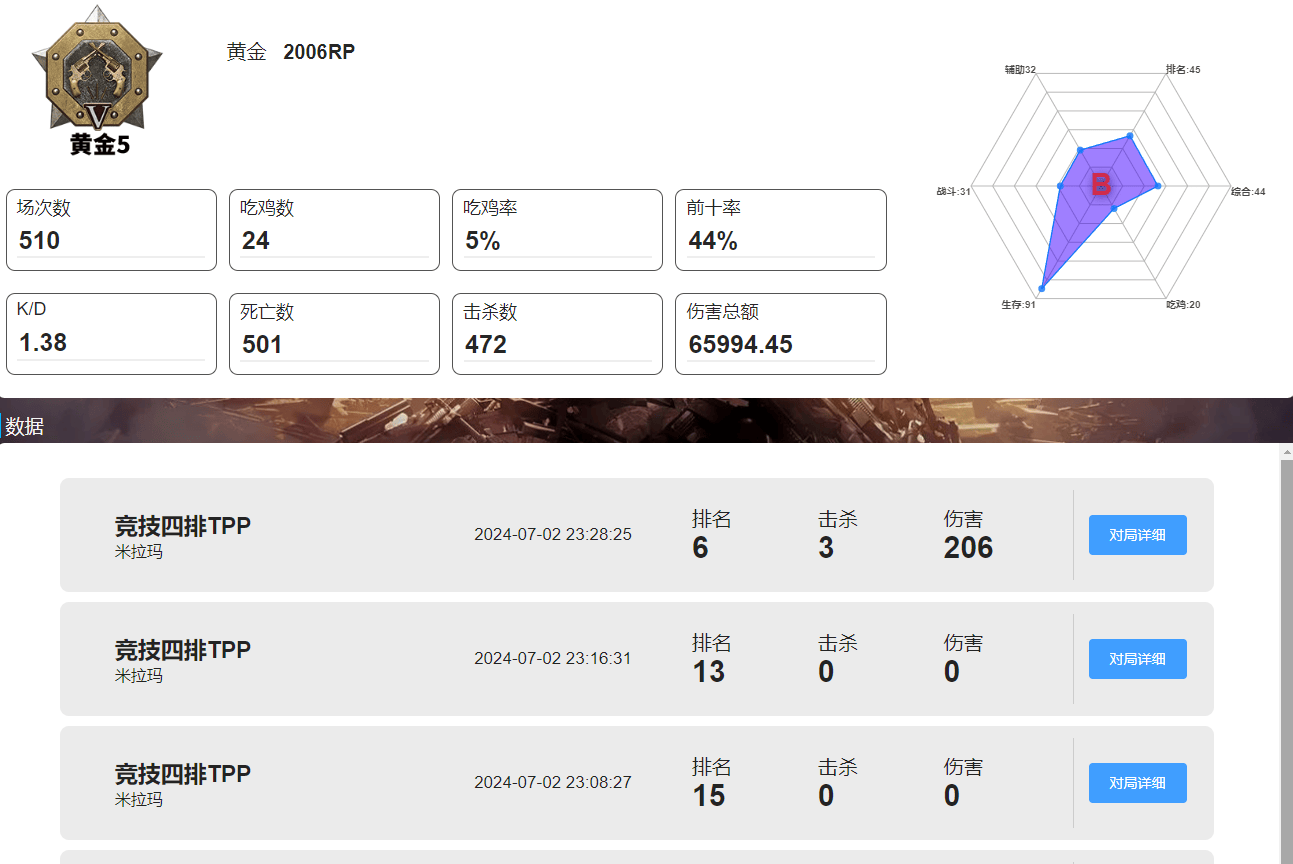1293x864 pixels.
Task: Click the 辅助:32 radar axis label
Action: point(1020,70)
